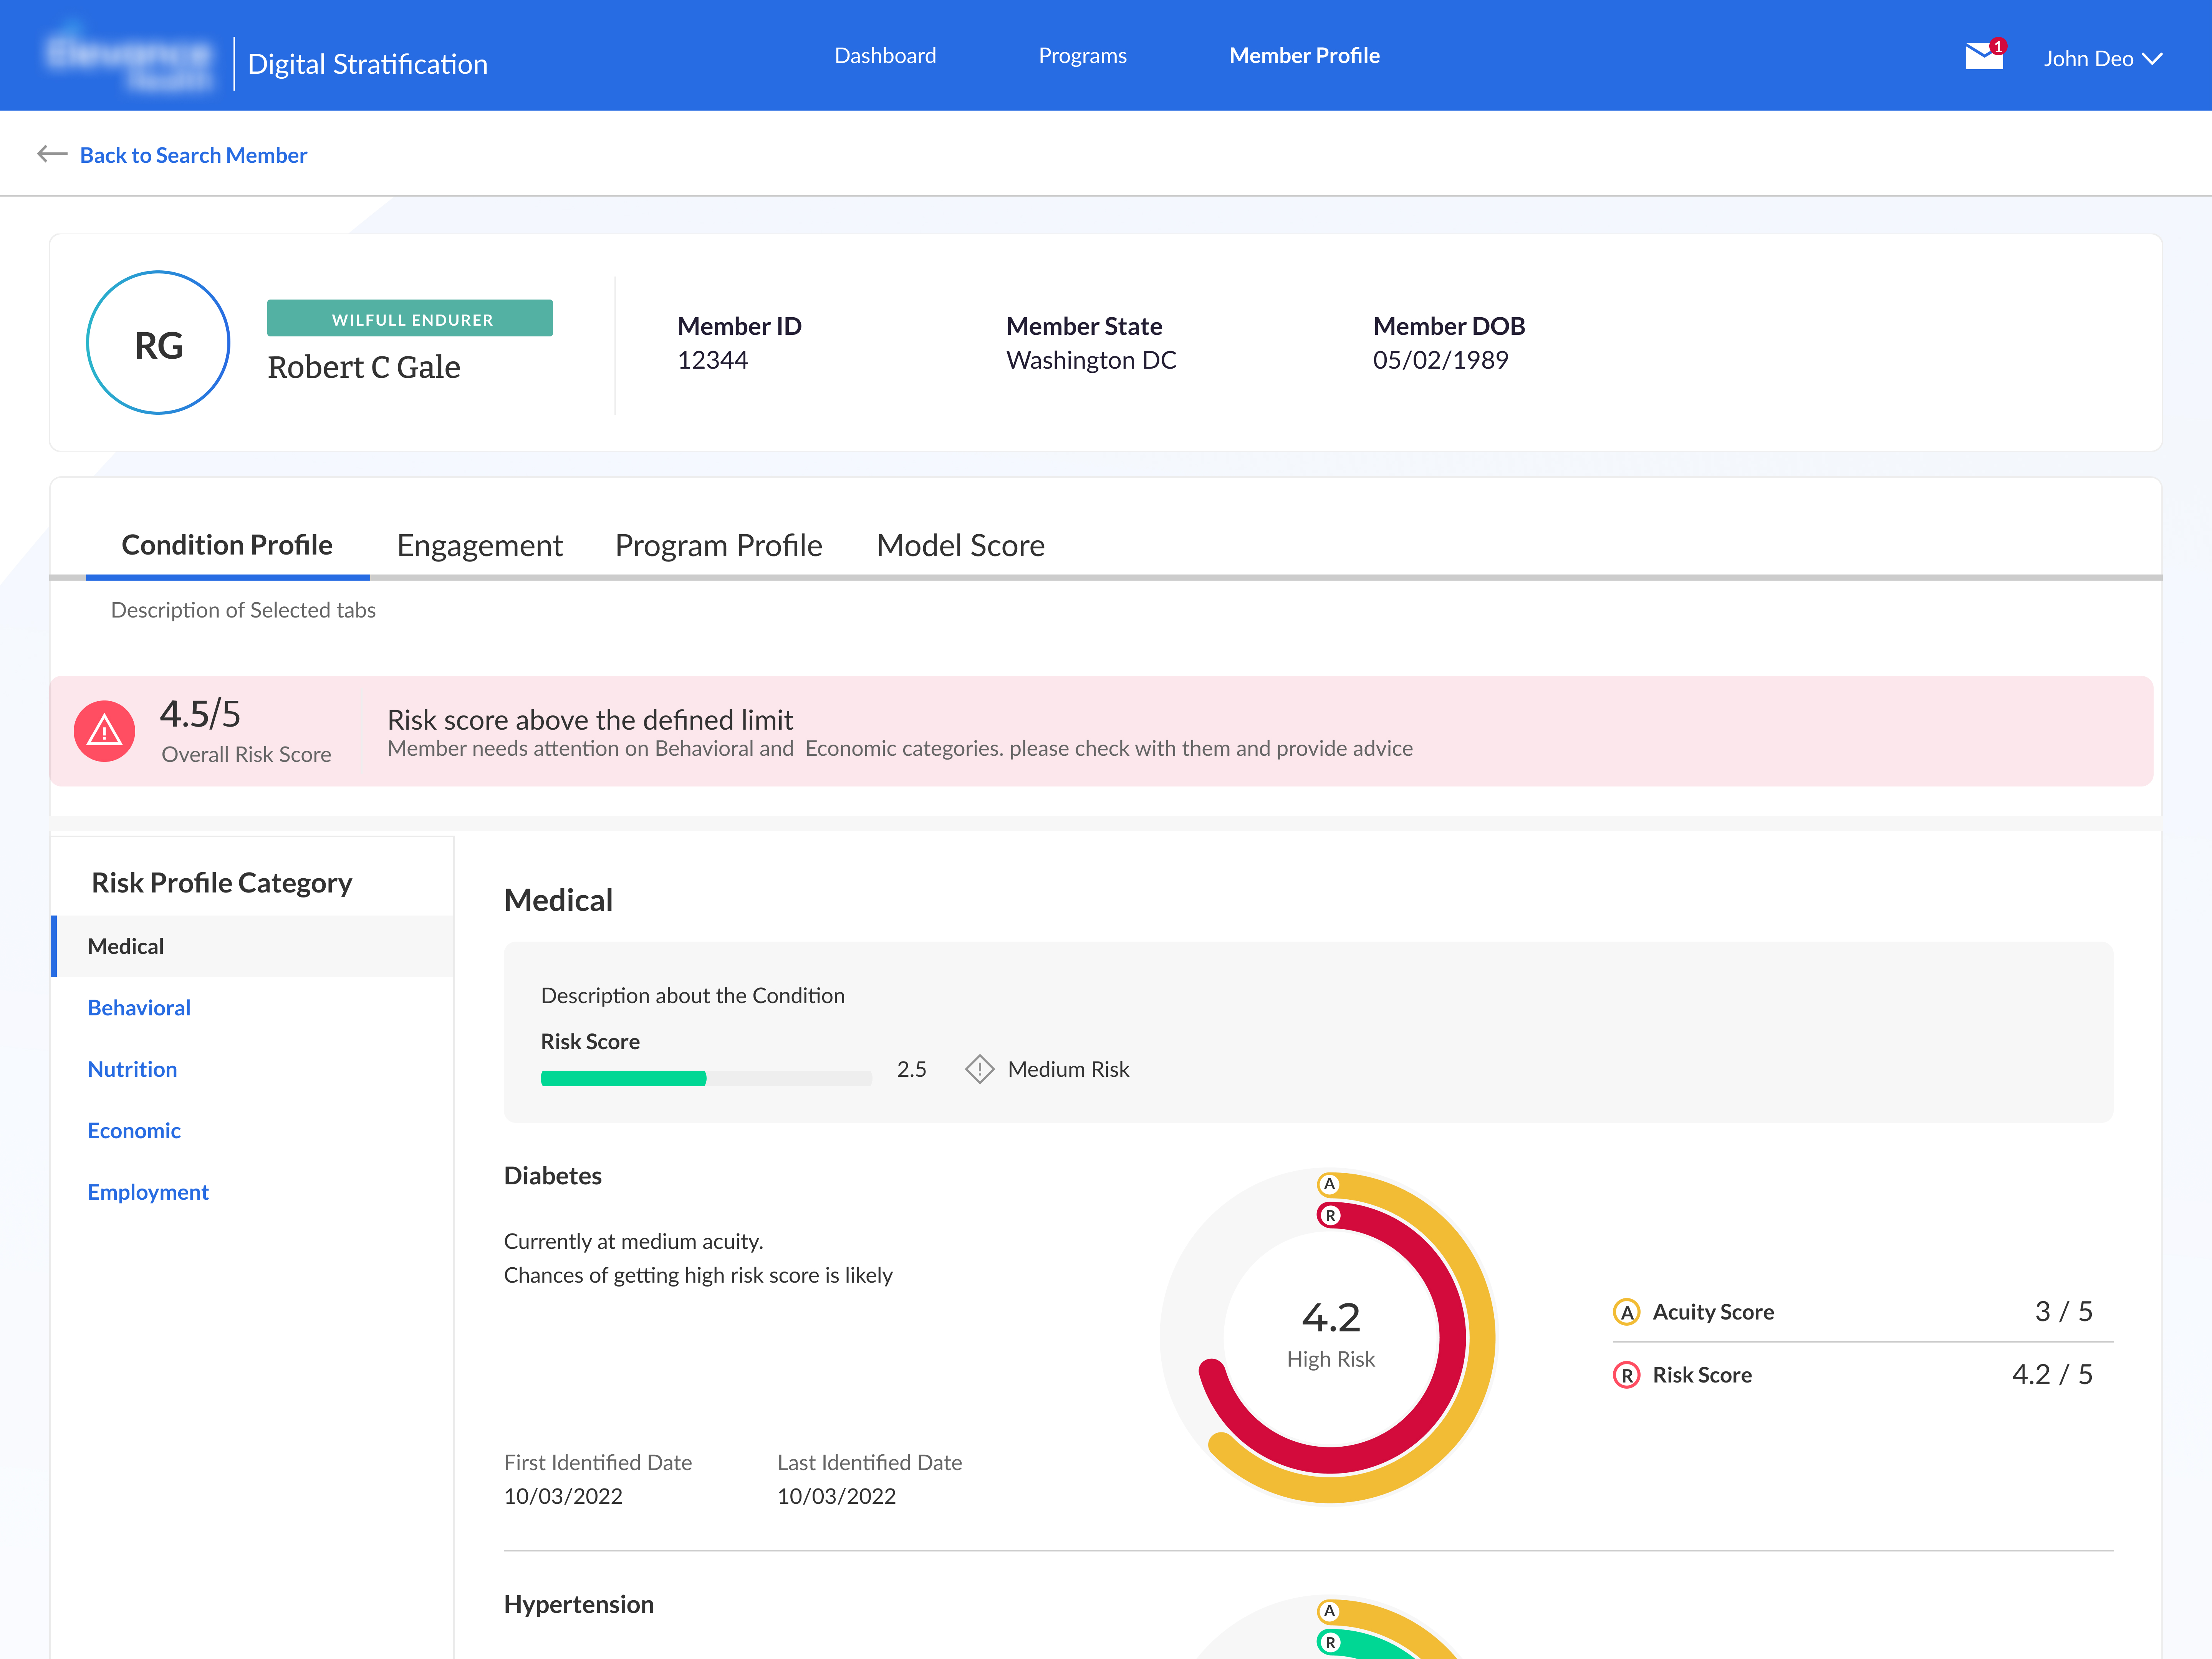
Task: Click the Back to Search Member link
Action: (x=194, y=154)
